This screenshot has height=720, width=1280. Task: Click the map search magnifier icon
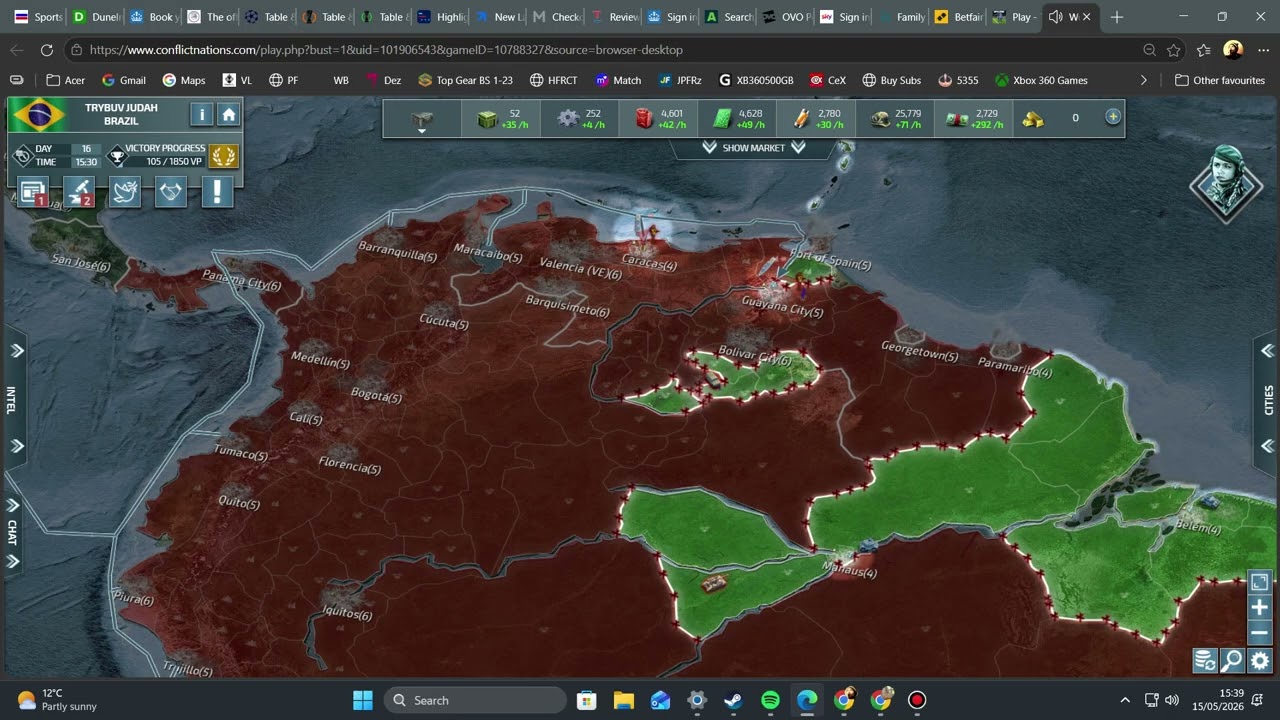(x=1232, y=660)
